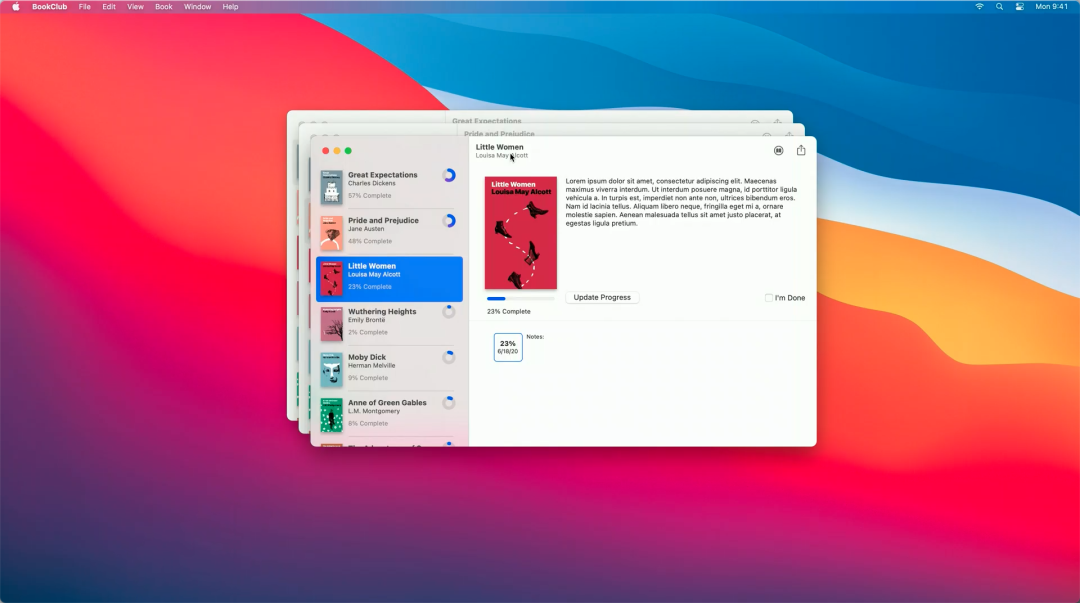1080x603 pixels.
Task: Click the '23% Complete' label below progress bar
Action: pos(508,311)
